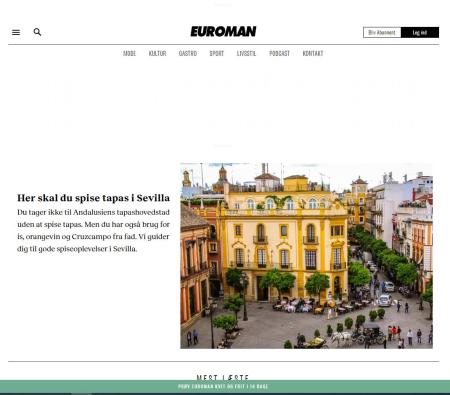Click the Bliv Abonnent button
The height and width of the screenshot is (395, 450).
[x=382, y=32]
